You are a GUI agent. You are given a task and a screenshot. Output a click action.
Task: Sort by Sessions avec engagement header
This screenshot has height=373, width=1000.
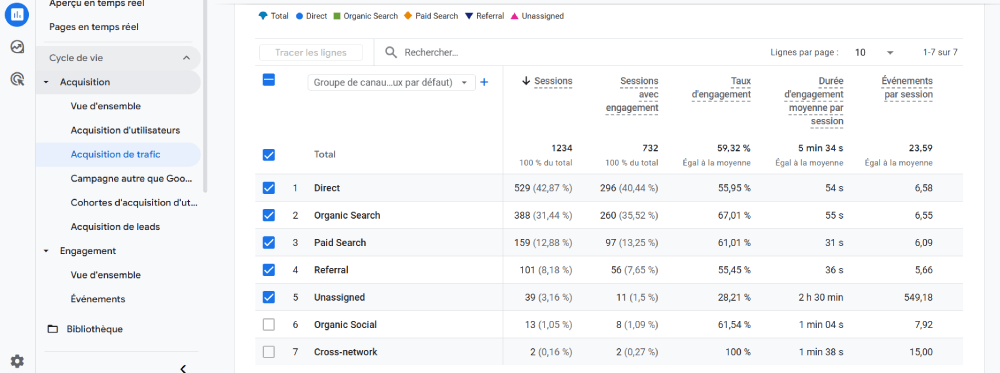pos(632,94)
